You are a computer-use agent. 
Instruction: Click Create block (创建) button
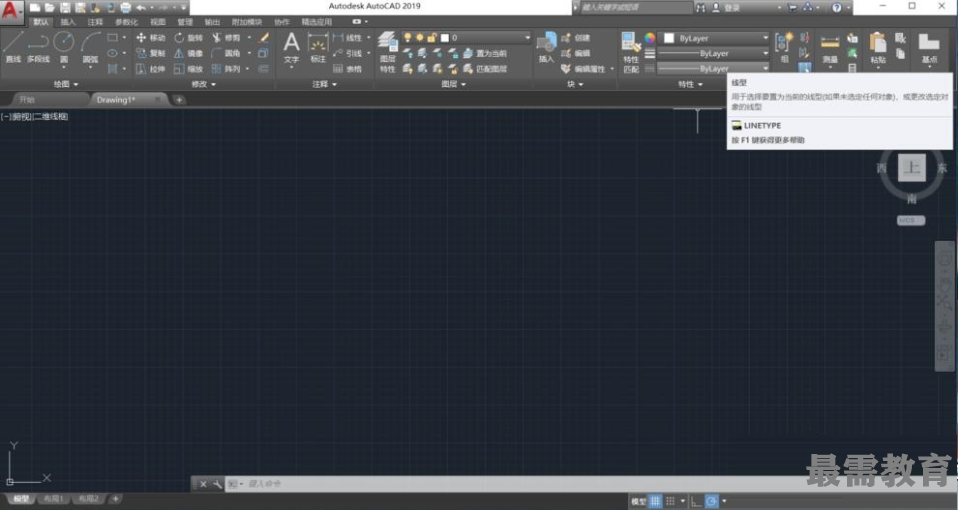[576, 37]
